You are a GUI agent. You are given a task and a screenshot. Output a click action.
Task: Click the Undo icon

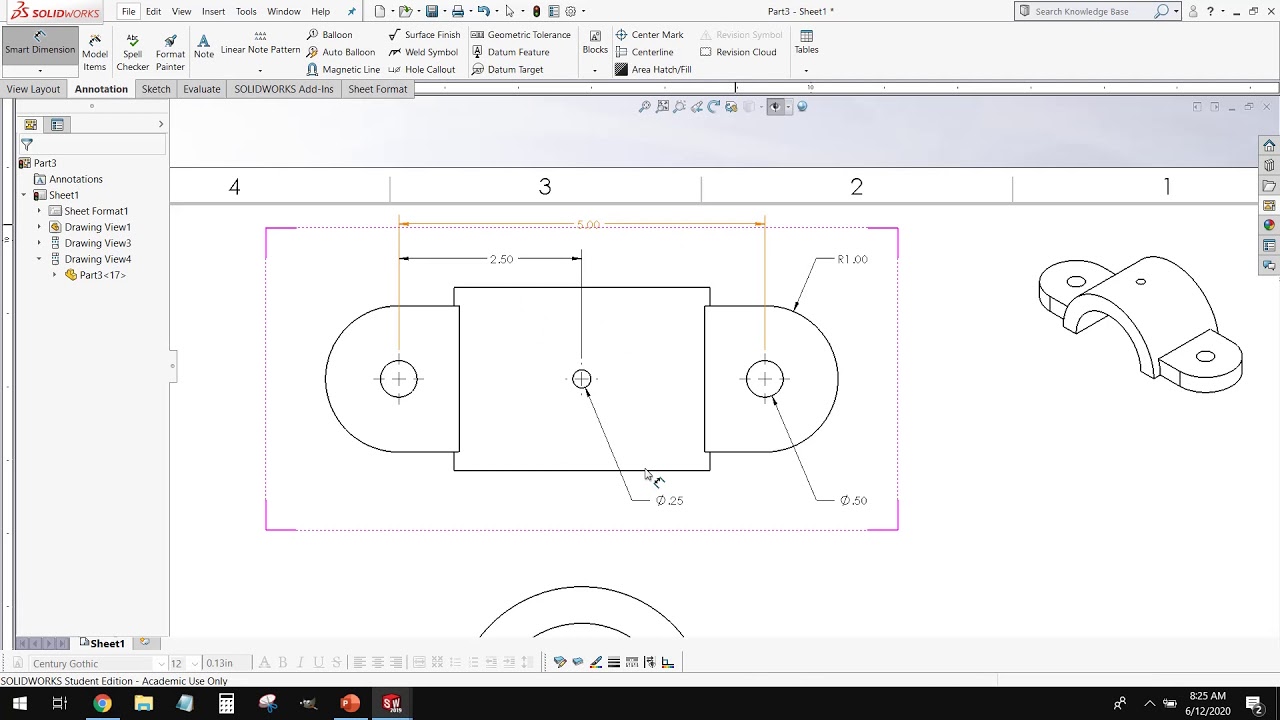(484, 11)
